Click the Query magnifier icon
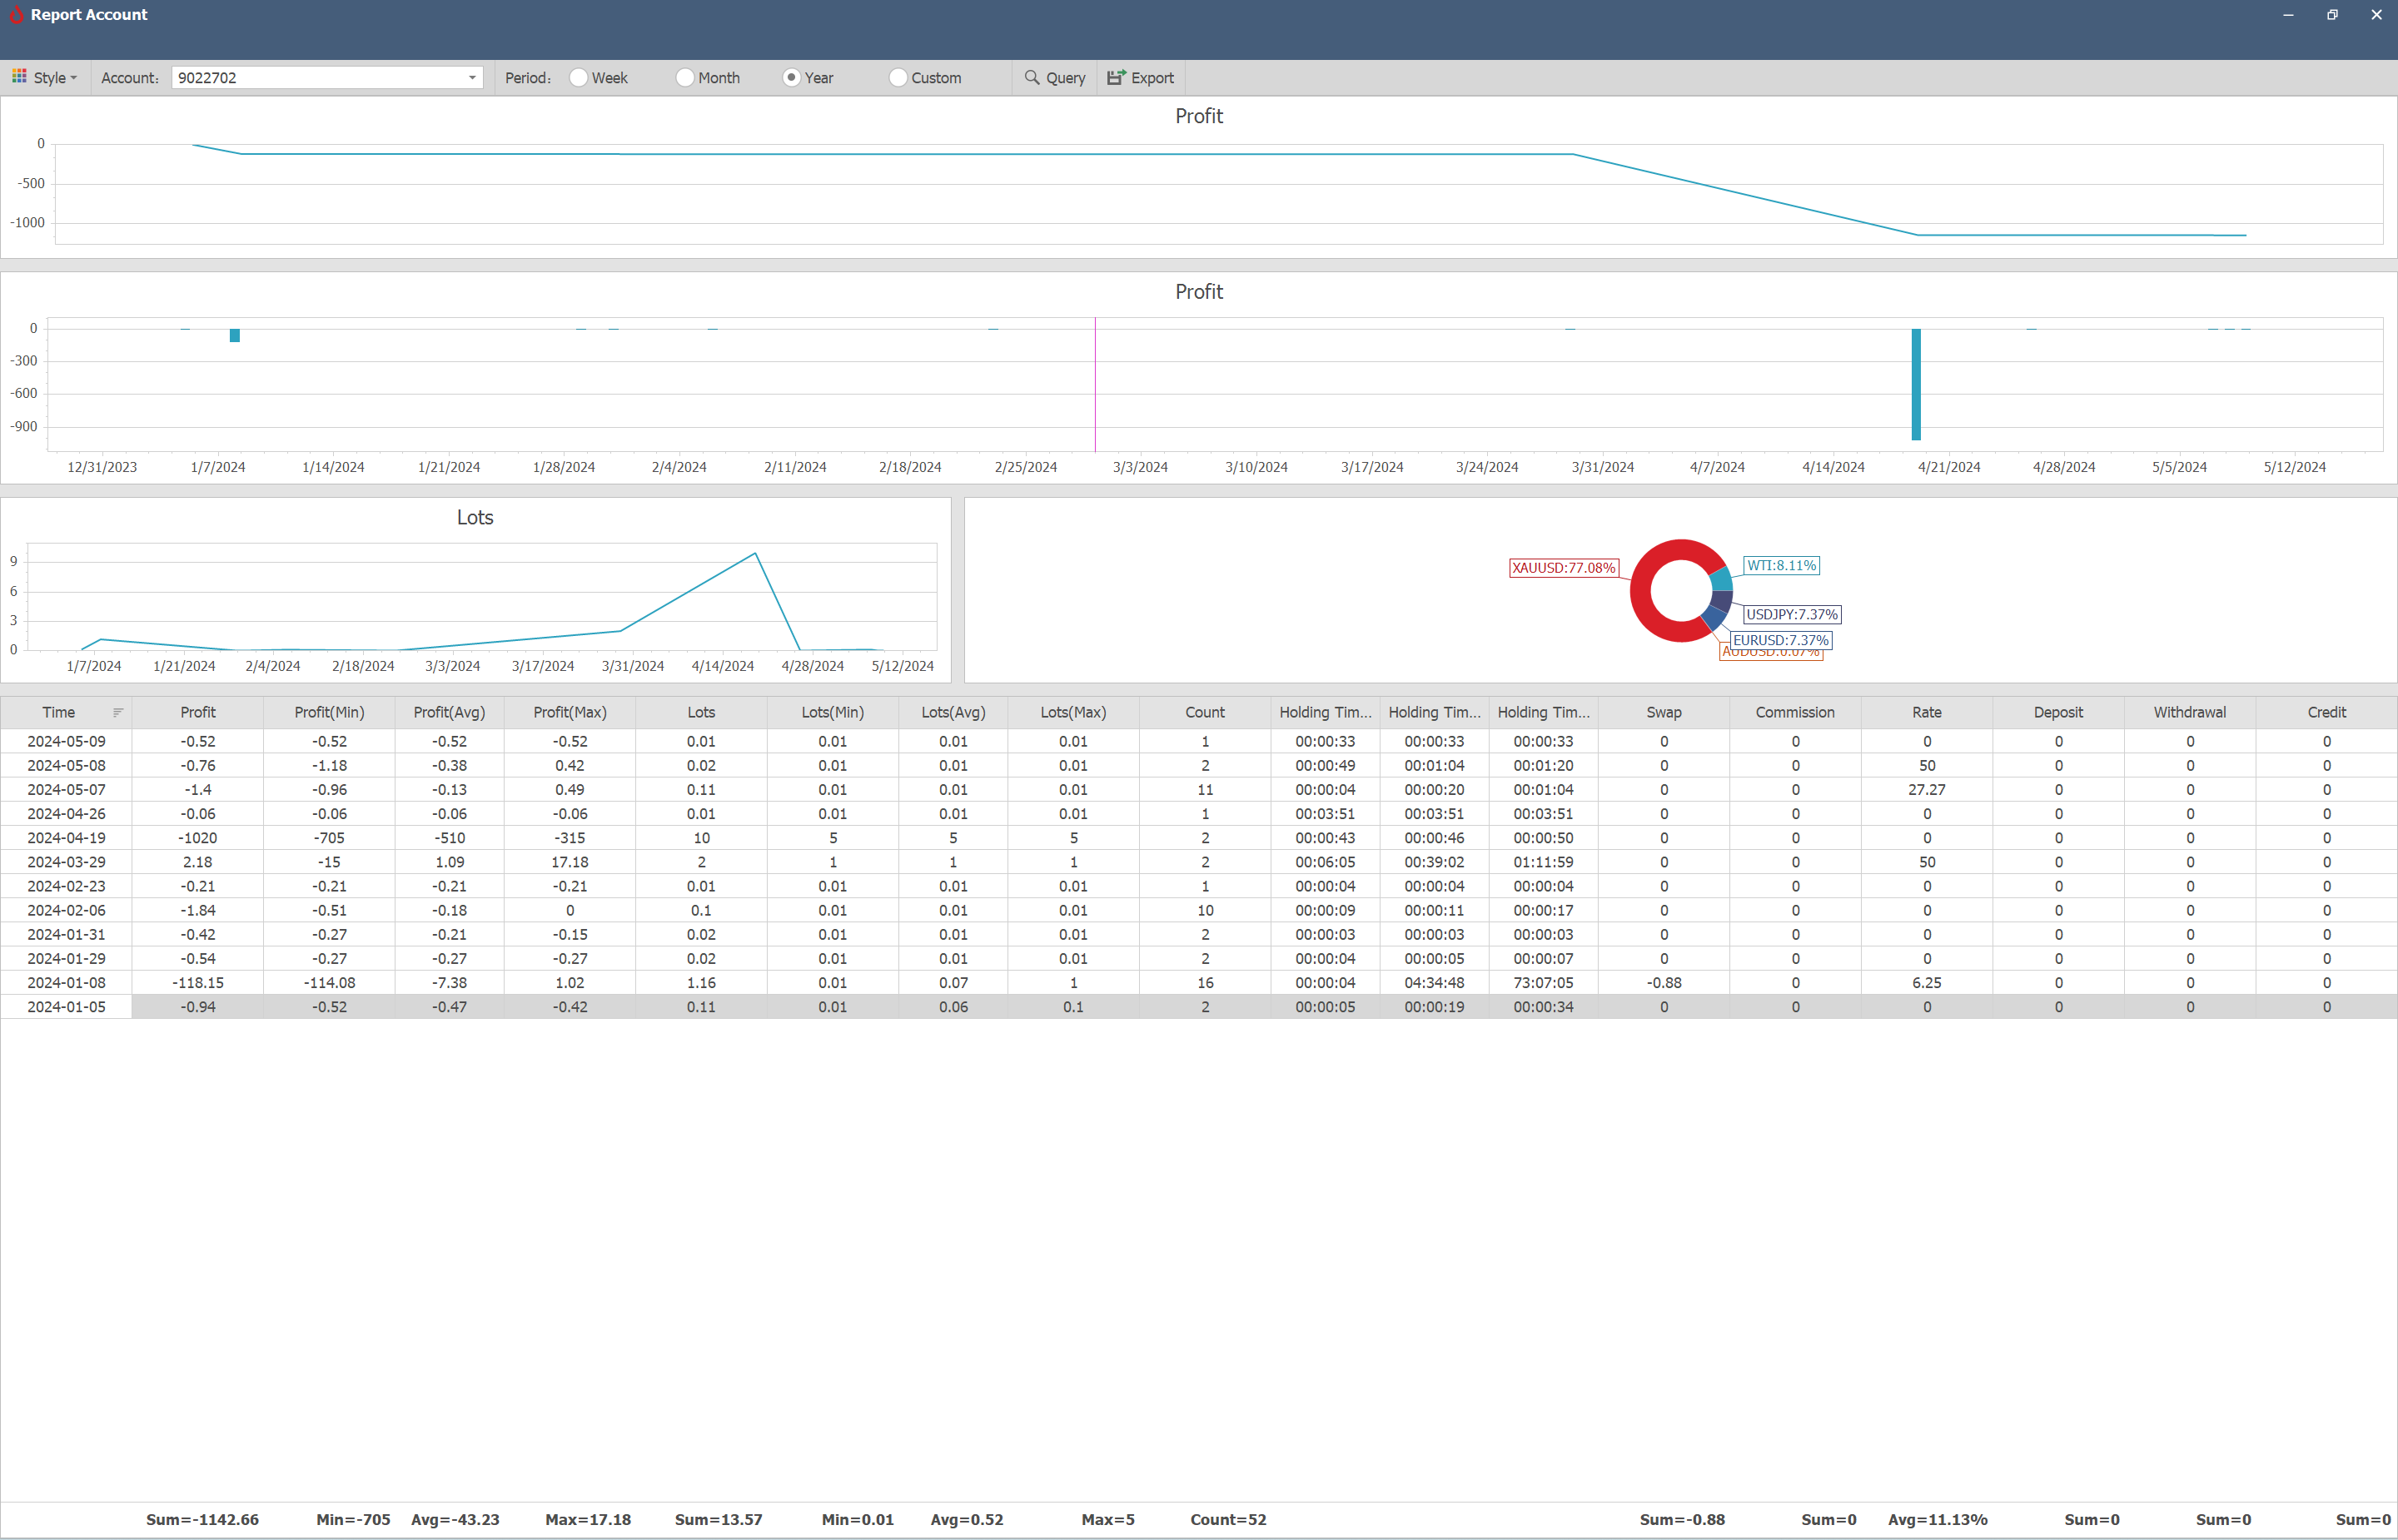Image resolution: width=2398 pixels, height=1540 pixels. point(1032,77)
